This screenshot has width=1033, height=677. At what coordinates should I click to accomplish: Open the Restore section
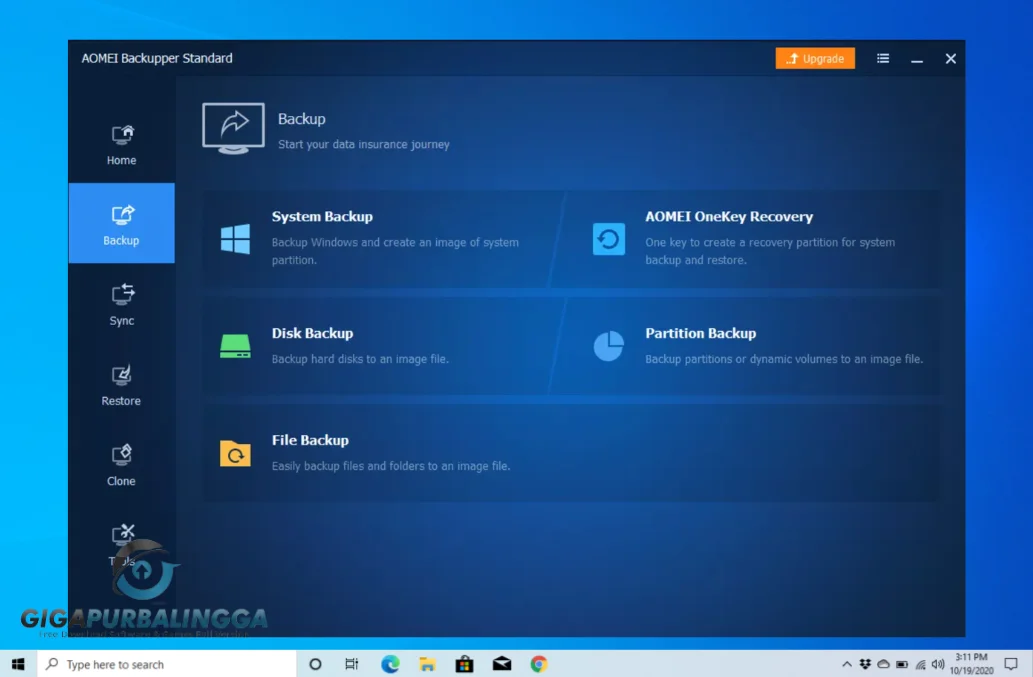tap(121, 385)
